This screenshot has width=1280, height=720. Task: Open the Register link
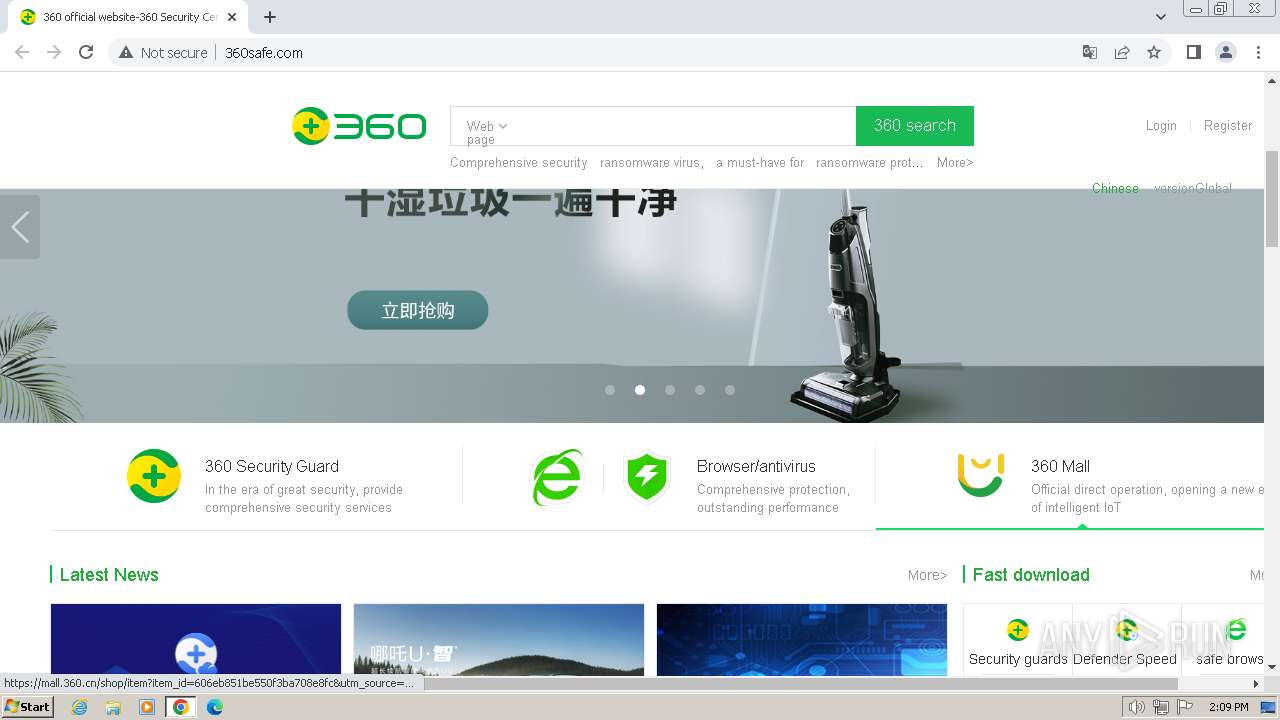point(1228,125)
